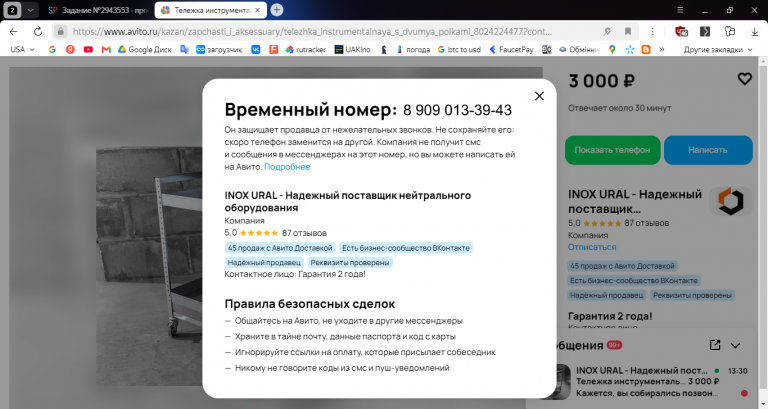Click the blue Написать button

[x=708, y=150]
